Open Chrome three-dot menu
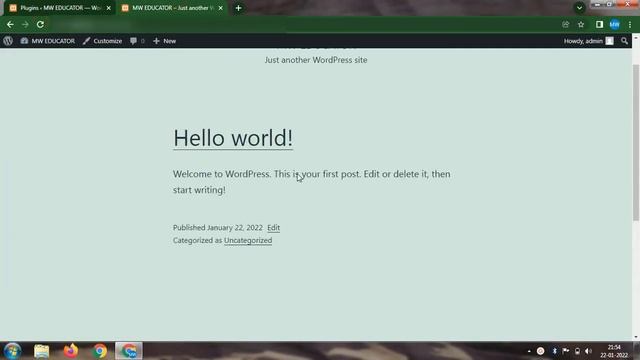Image resolution: width=640 pixels, height=360 pixels. [630, 24]
